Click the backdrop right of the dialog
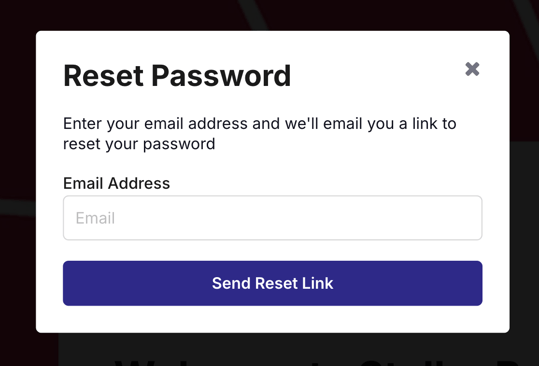Image resolution: width=539 pixels, height=366 pixels. (x=524, y=172)
